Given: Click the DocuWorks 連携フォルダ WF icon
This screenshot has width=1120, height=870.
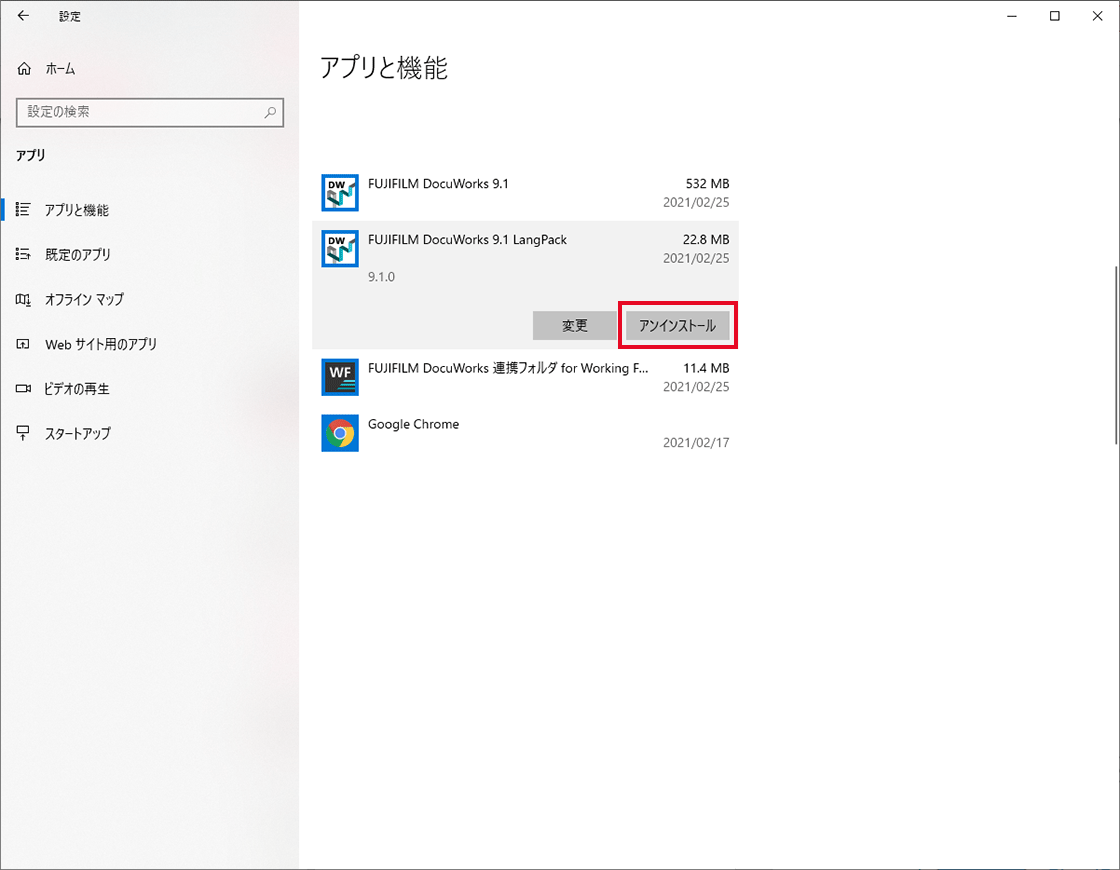Looking at the screenshot, I should click(x=340, y=377).
